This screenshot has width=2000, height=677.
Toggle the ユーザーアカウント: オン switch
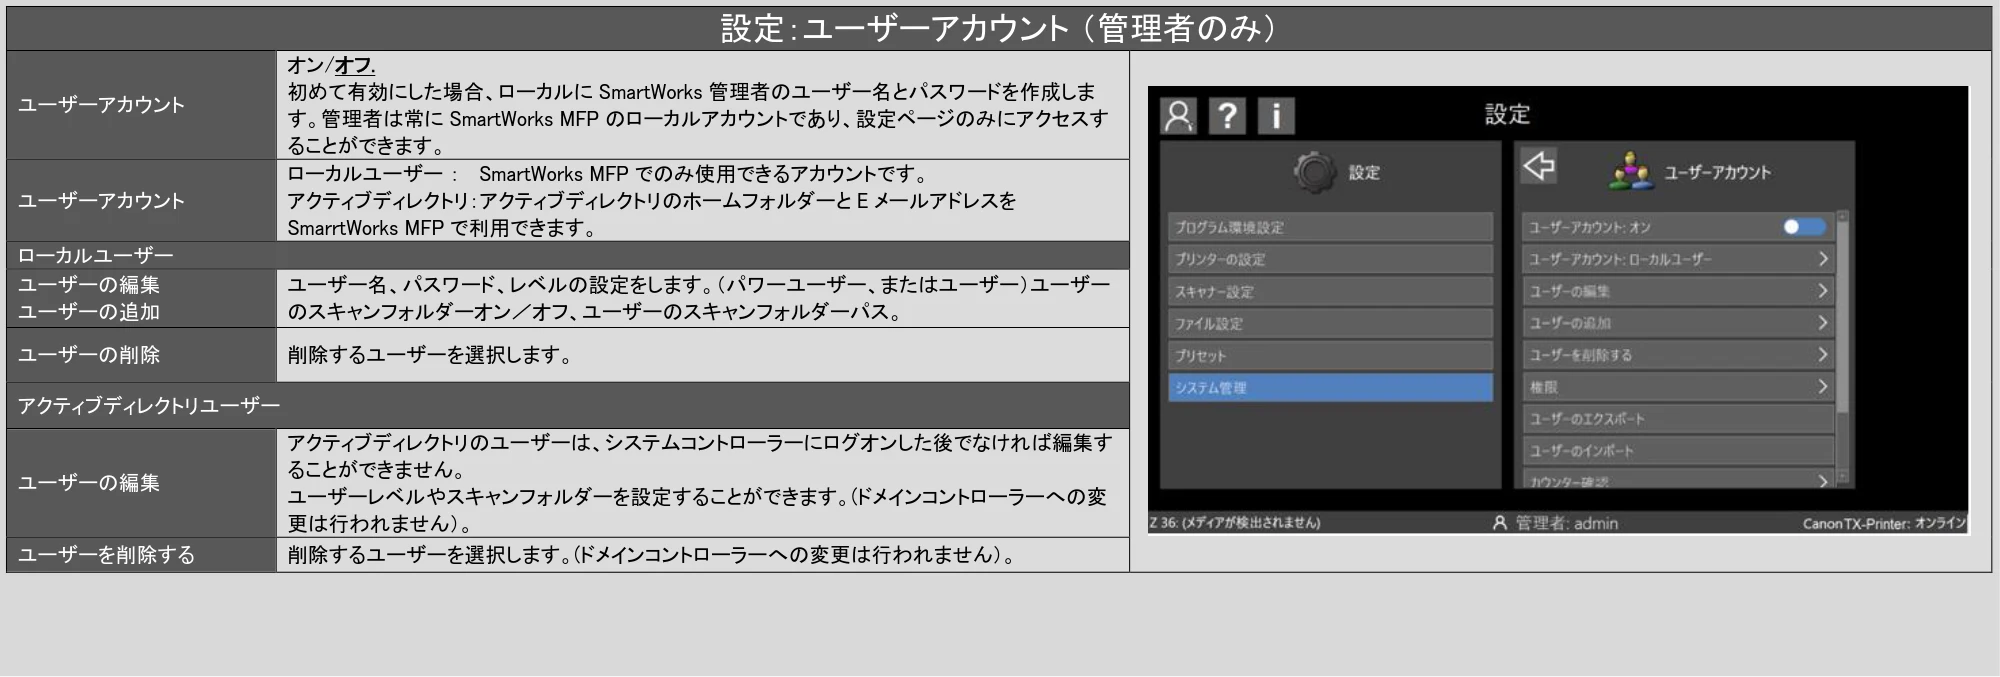point(1803,227)
